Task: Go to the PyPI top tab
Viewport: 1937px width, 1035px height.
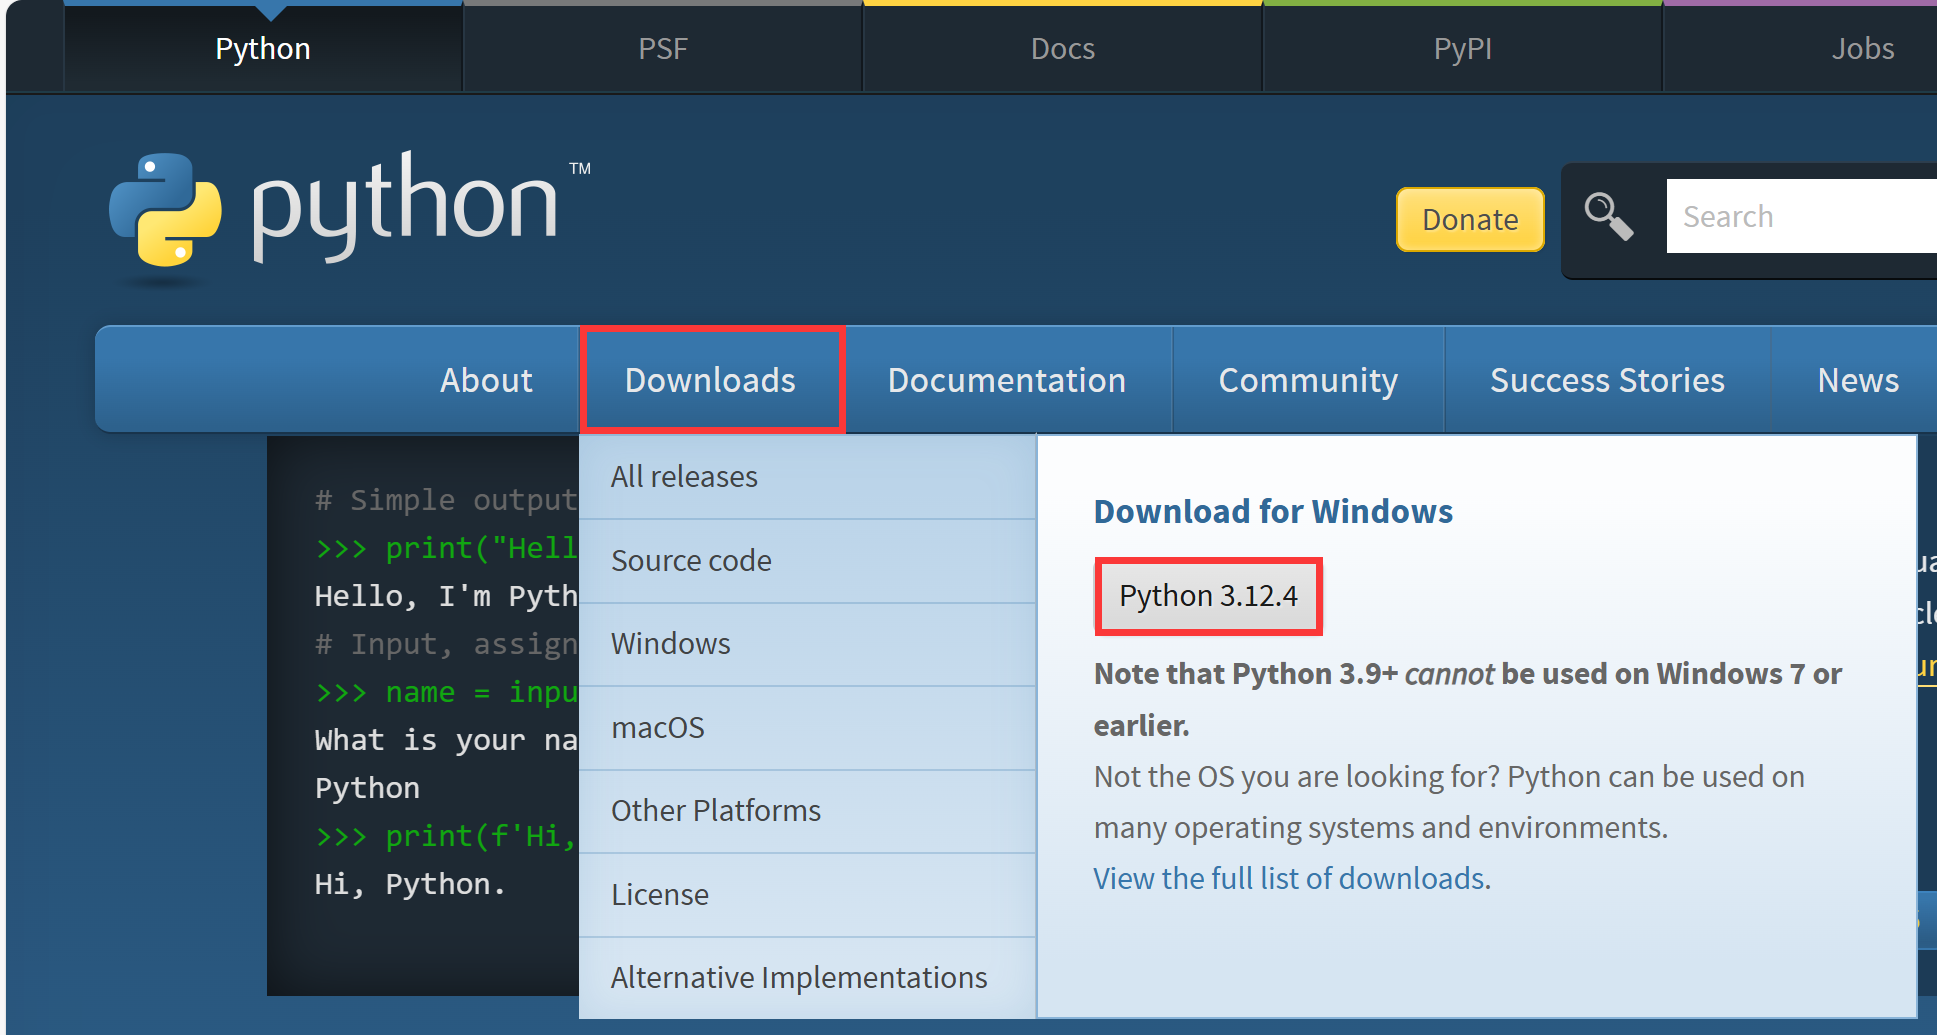Action: point(1463,48)
